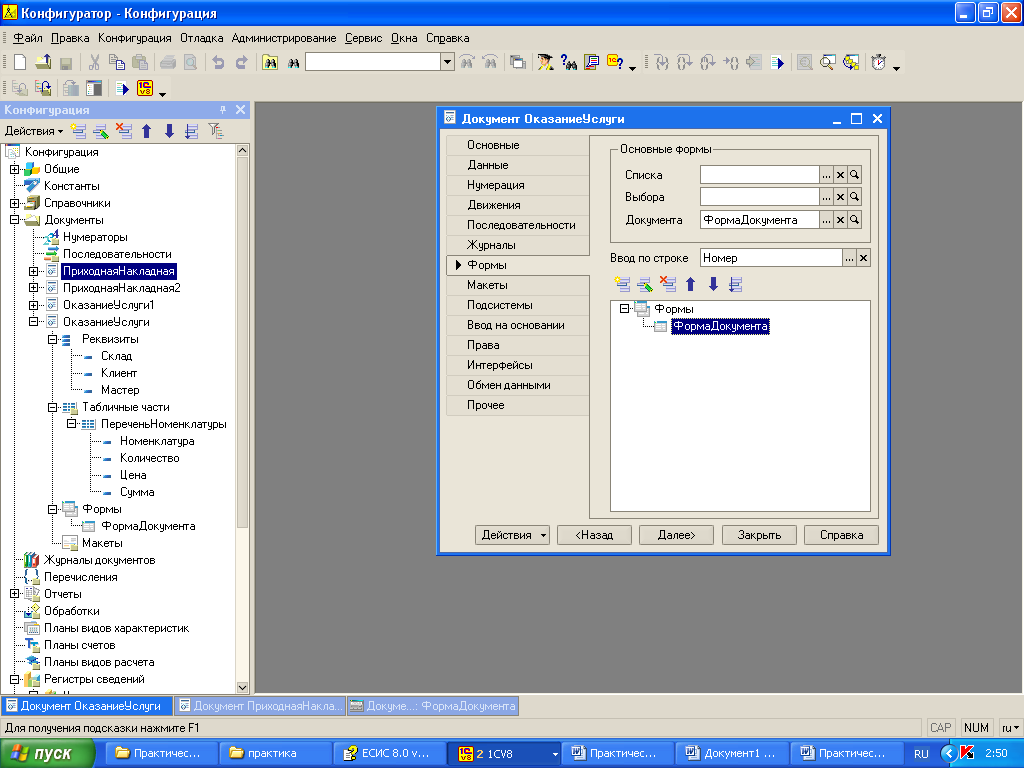Click the stopwatch performance measurement icon
The image size is (1024, 768).
point(878,62)
